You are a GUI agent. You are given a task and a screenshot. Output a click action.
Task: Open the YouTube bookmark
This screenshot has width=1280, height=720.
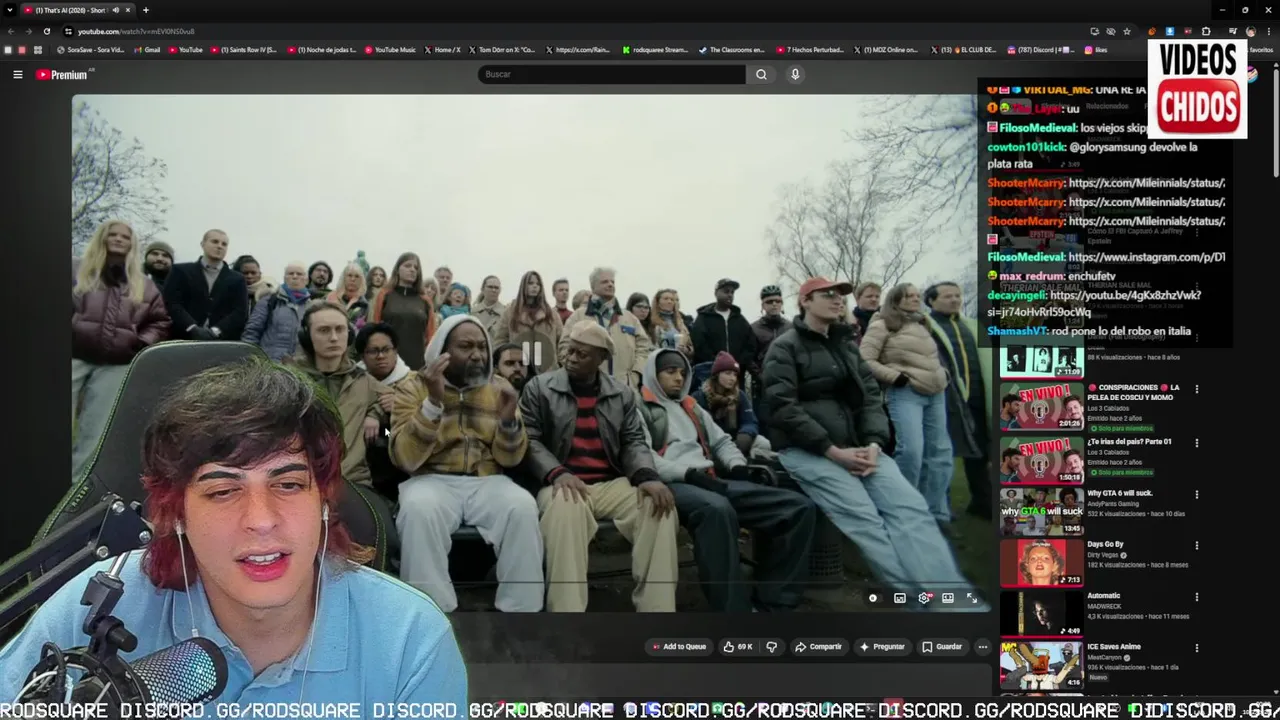point(185,50)
